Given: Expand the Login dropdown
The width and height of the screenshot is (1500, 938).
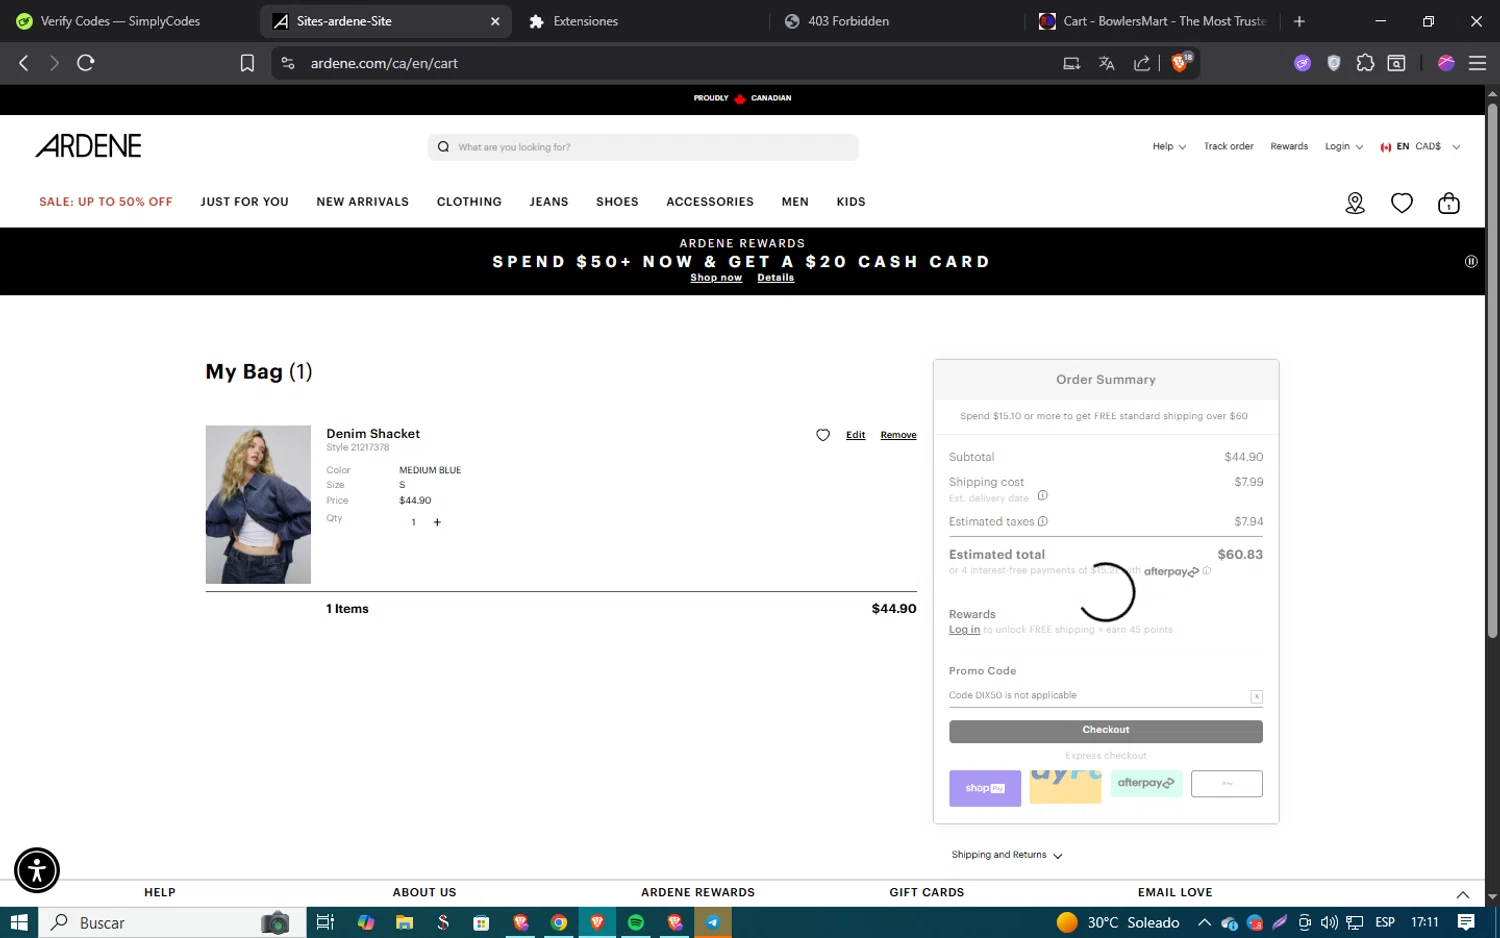Looking at the screenshot, I should pyautogui.click(x=1344, y=147).
